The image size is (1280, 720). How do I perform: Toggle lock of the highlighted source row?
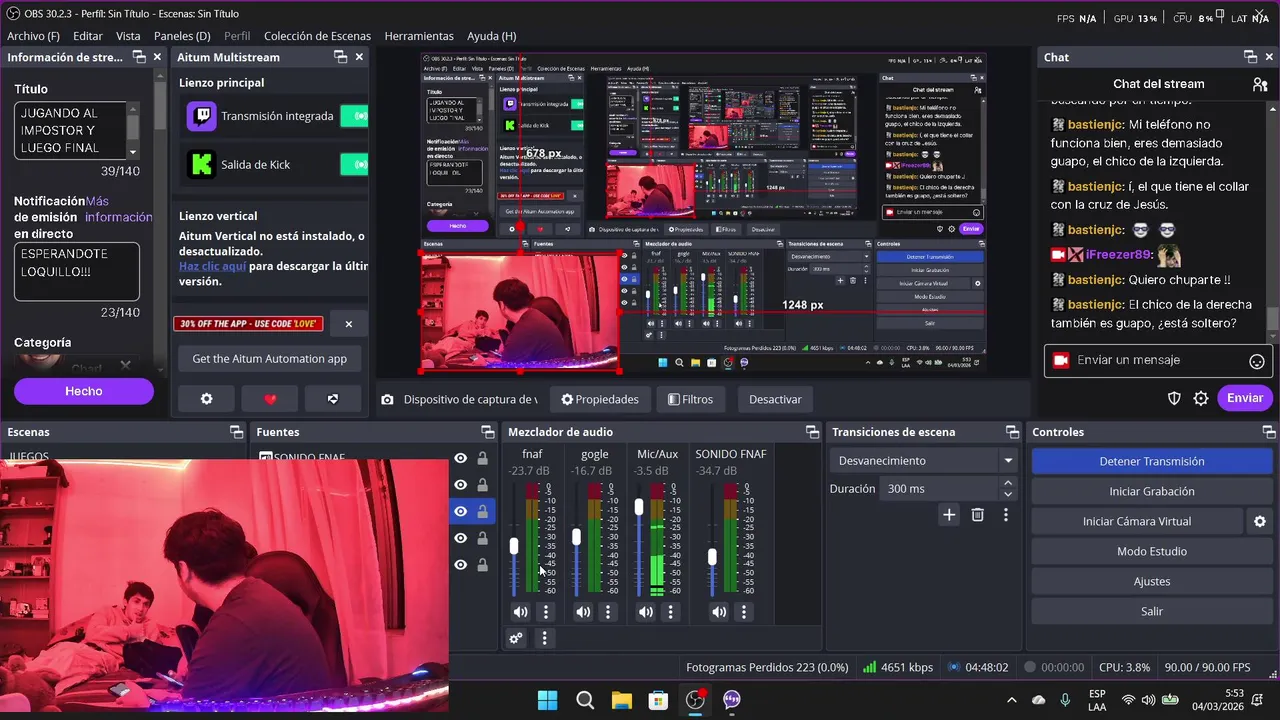[482, 511]
